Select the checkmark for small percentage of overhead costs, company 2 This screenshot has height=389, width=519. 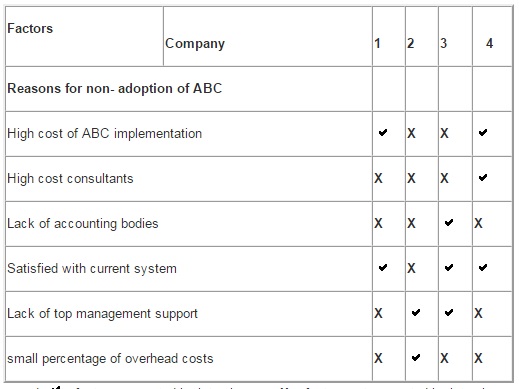tap(416, 358)
